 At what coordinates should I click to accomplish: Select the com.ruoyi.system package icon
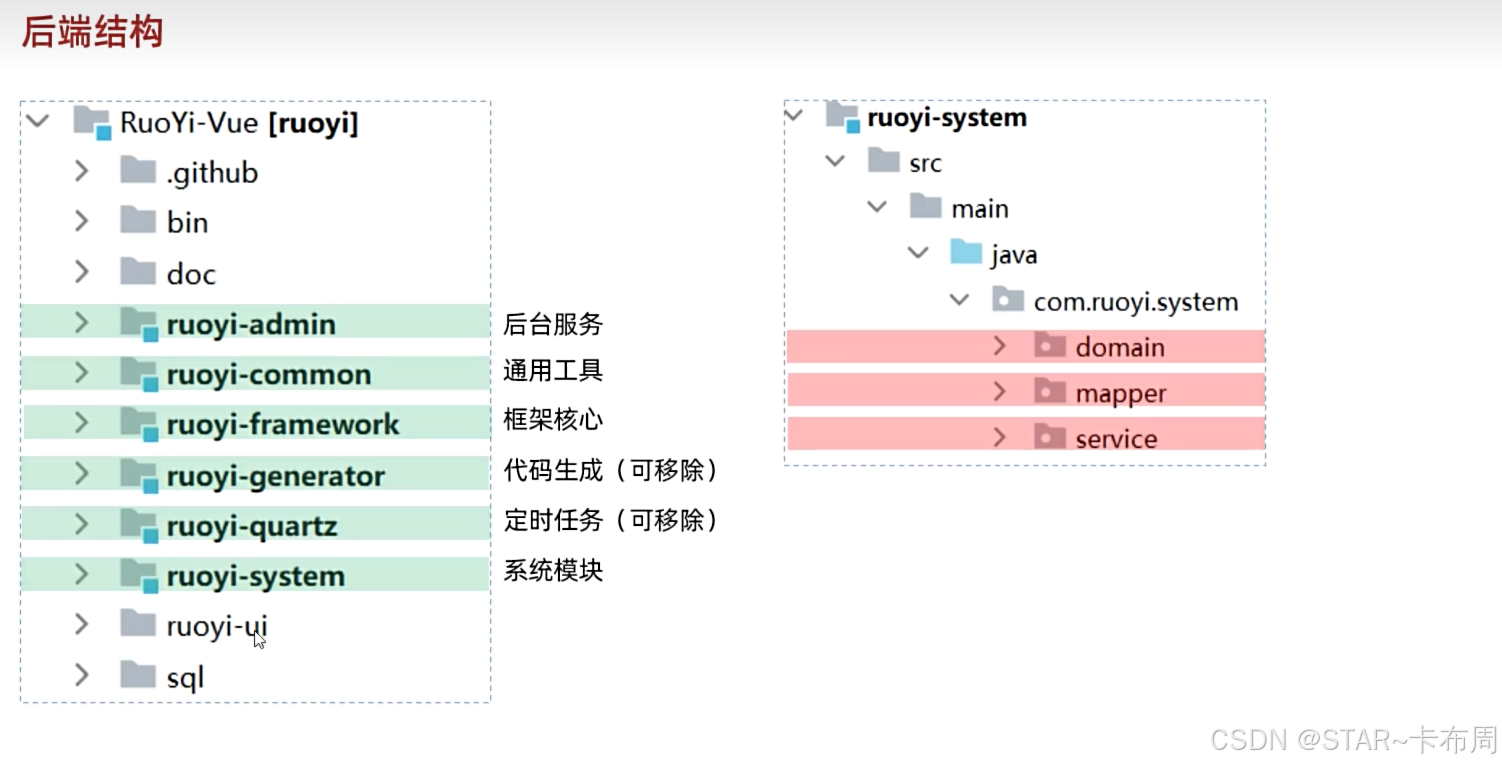(1008, 299)
